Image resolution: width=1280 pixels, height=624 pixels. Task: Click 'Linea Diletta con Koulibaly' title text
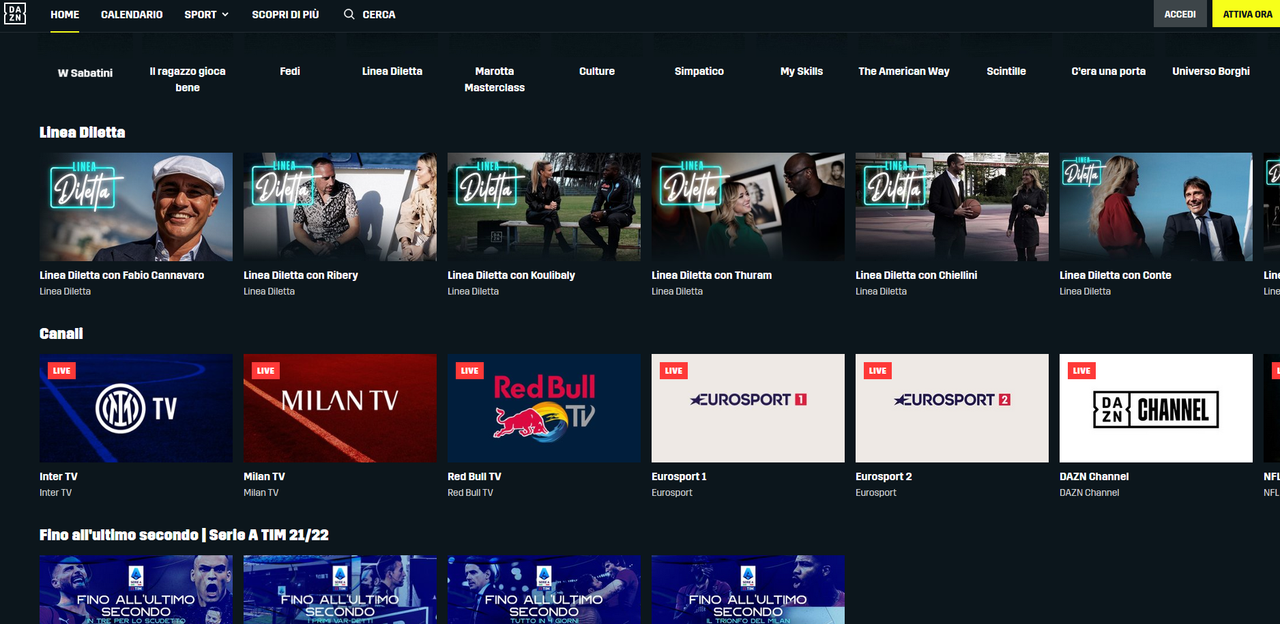point(511,275)
